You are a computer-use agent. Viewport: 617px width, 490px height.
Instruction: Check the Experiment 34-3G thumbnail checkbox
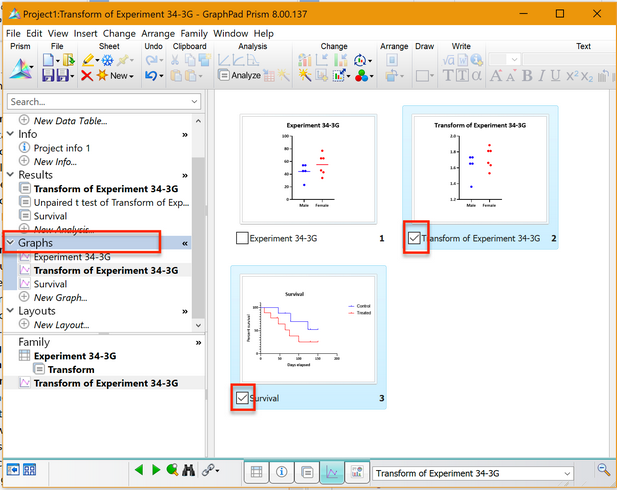click(x=242, y=239)
